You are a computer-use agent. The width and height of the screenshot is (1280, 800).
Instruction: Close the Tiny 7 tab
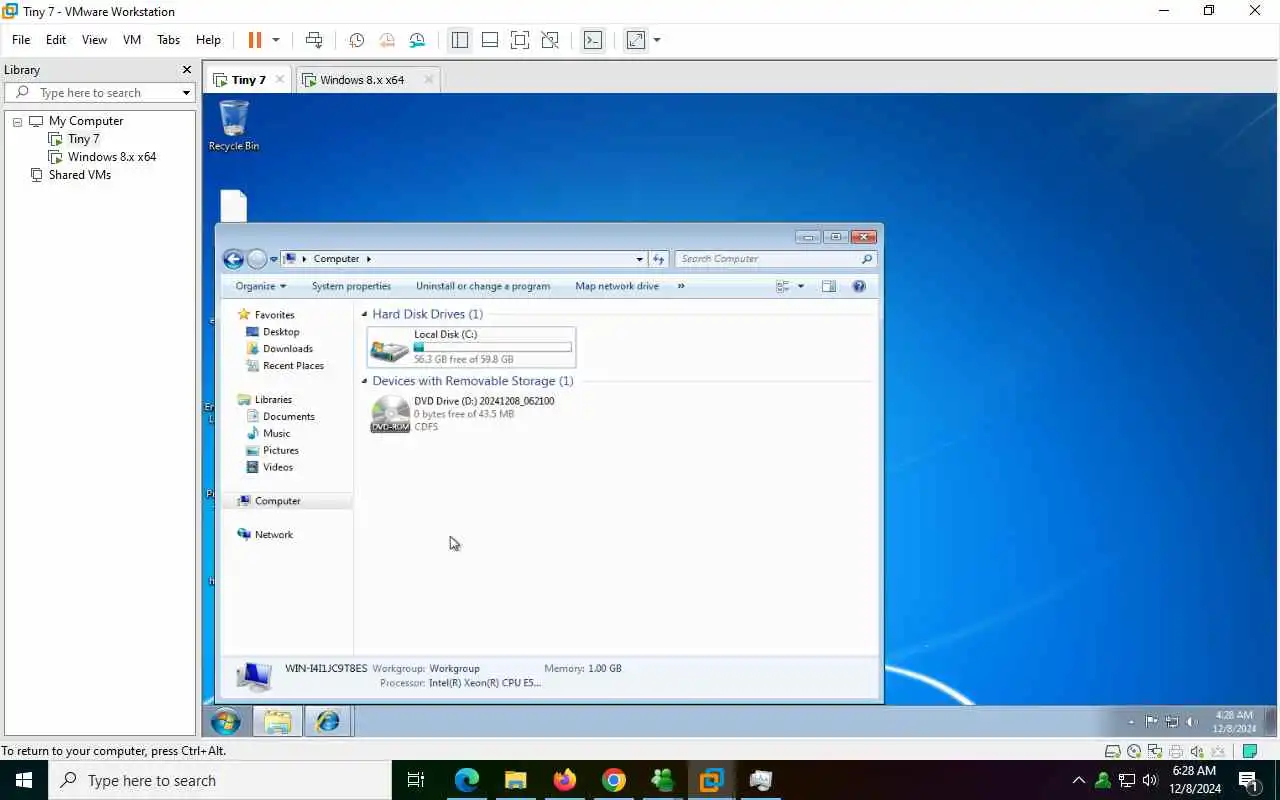(x=280, y=80)
